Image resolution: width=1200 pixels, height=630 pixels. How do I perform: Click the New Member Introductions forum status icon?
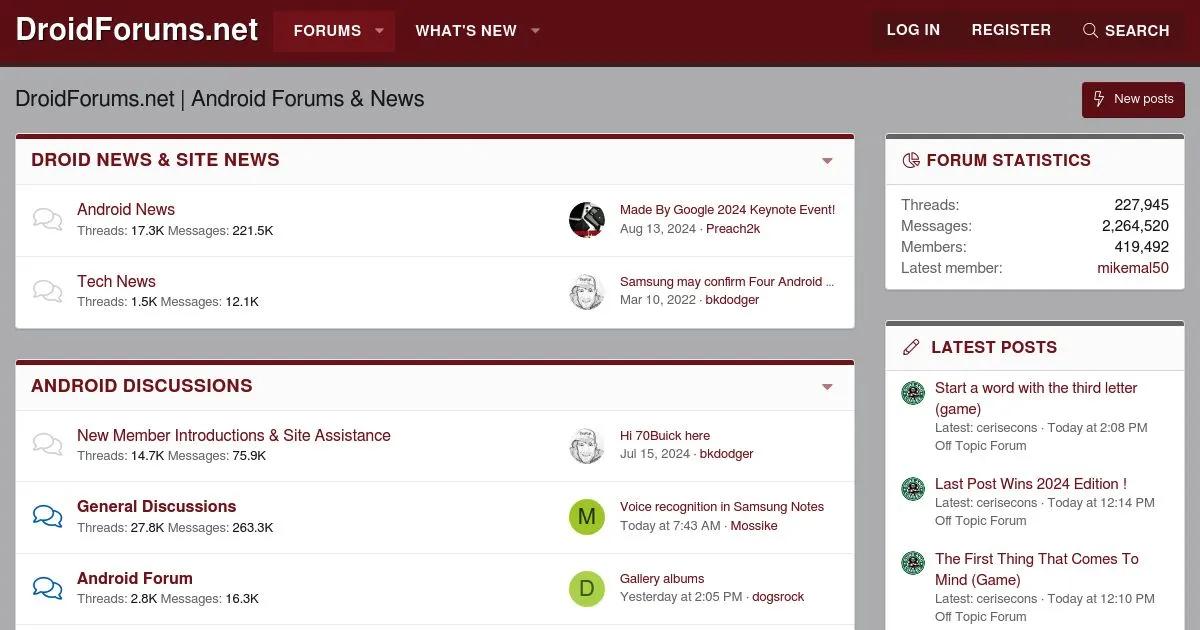pos(47,445)
